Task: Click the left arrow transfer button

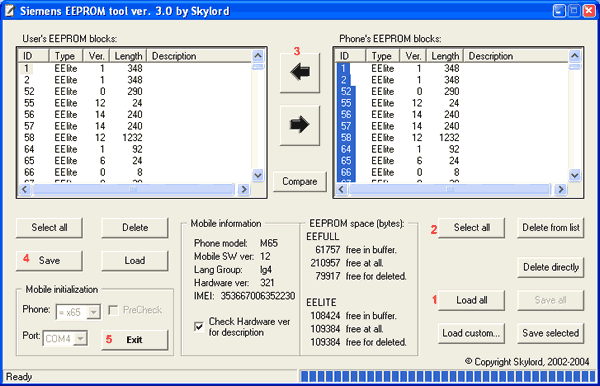Action: 300,72
